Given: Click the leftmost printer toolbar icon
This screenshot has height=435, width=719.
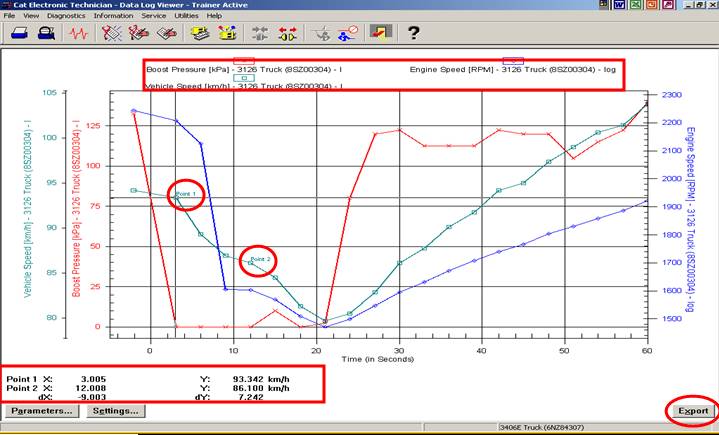Looking at the screenshot, I should point(18,33).
